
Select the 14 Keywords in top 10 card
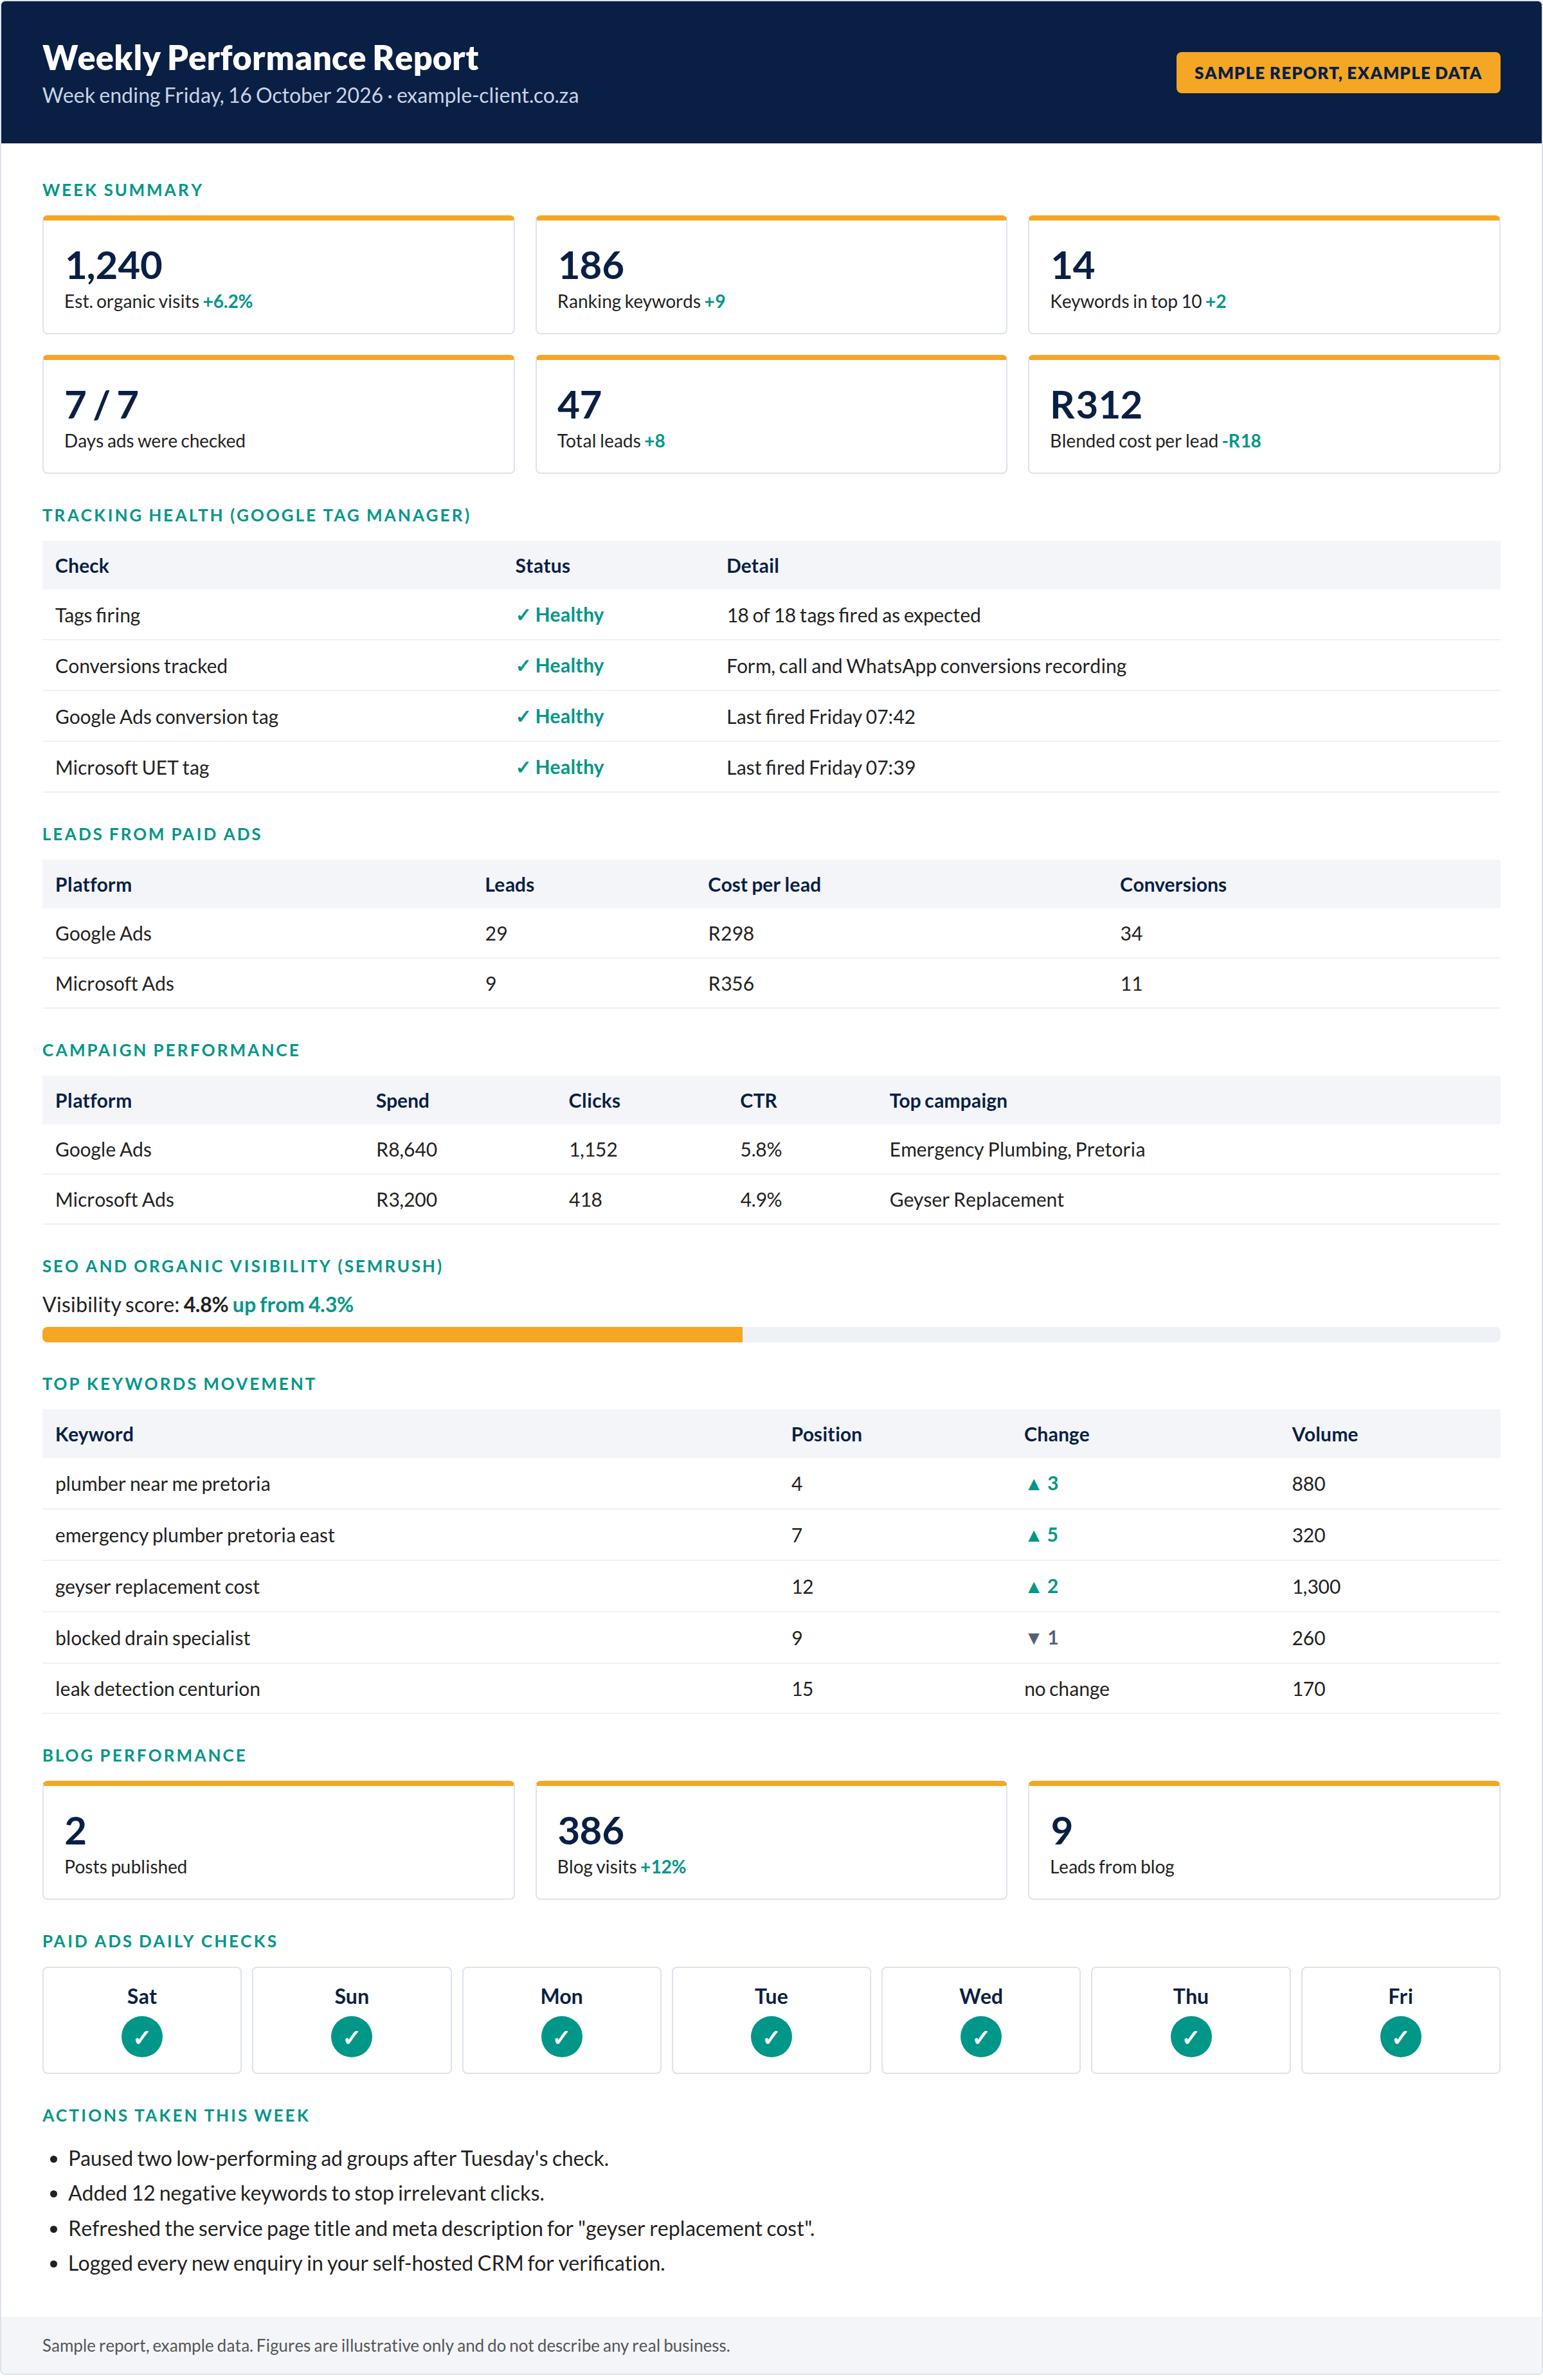pos(1264,275)
